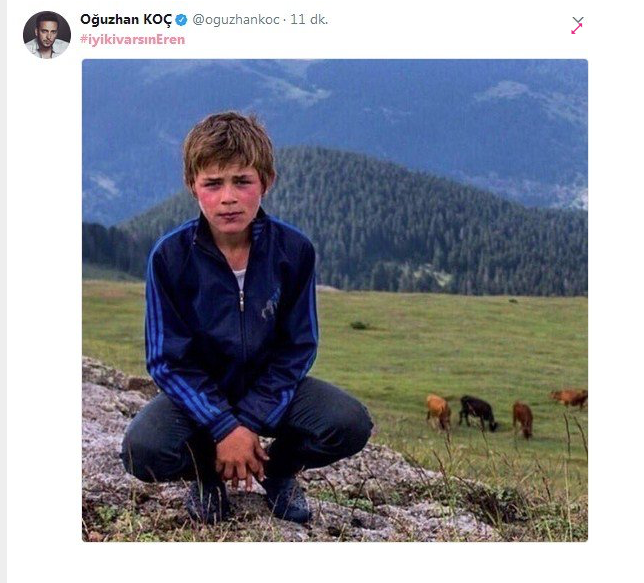Open Oğuzhan KOÇ's profile picture avatar
644x583 pixels.
47,35
